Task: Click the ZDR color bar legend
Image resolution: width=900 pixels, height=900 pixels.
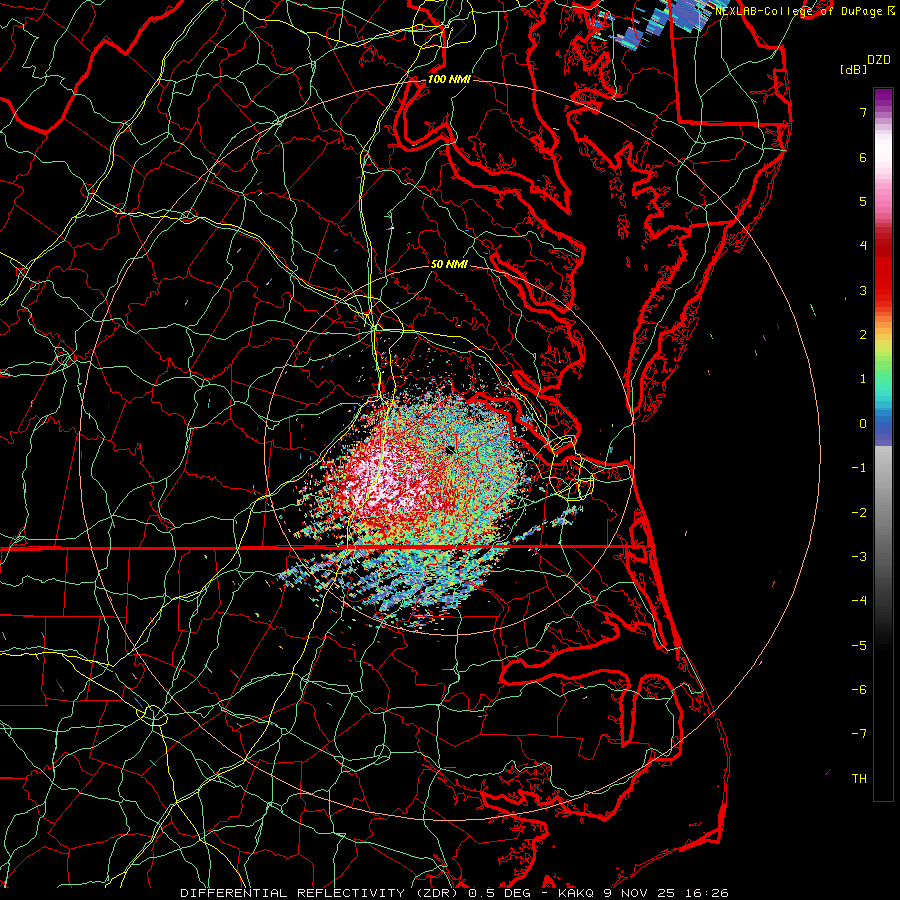Action: [x=883, y=444]
